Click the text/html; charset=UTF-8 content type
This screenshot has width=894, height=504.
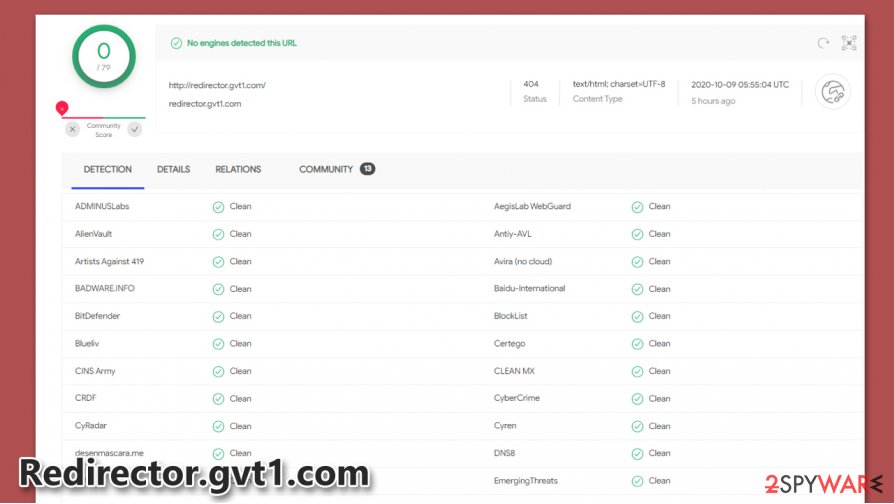619,84
